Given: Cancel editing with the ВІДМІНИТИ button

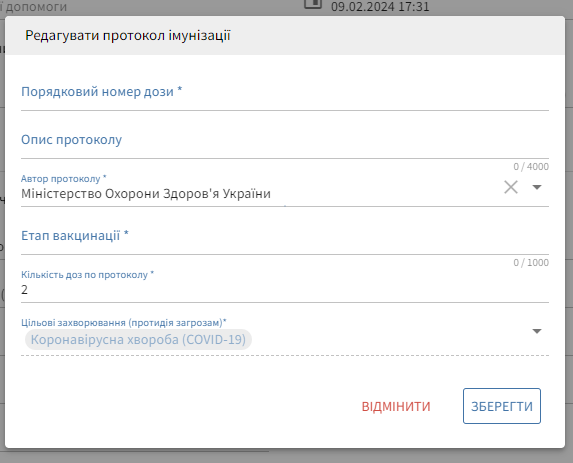Looking at the screenshot, I should point(396,406).
